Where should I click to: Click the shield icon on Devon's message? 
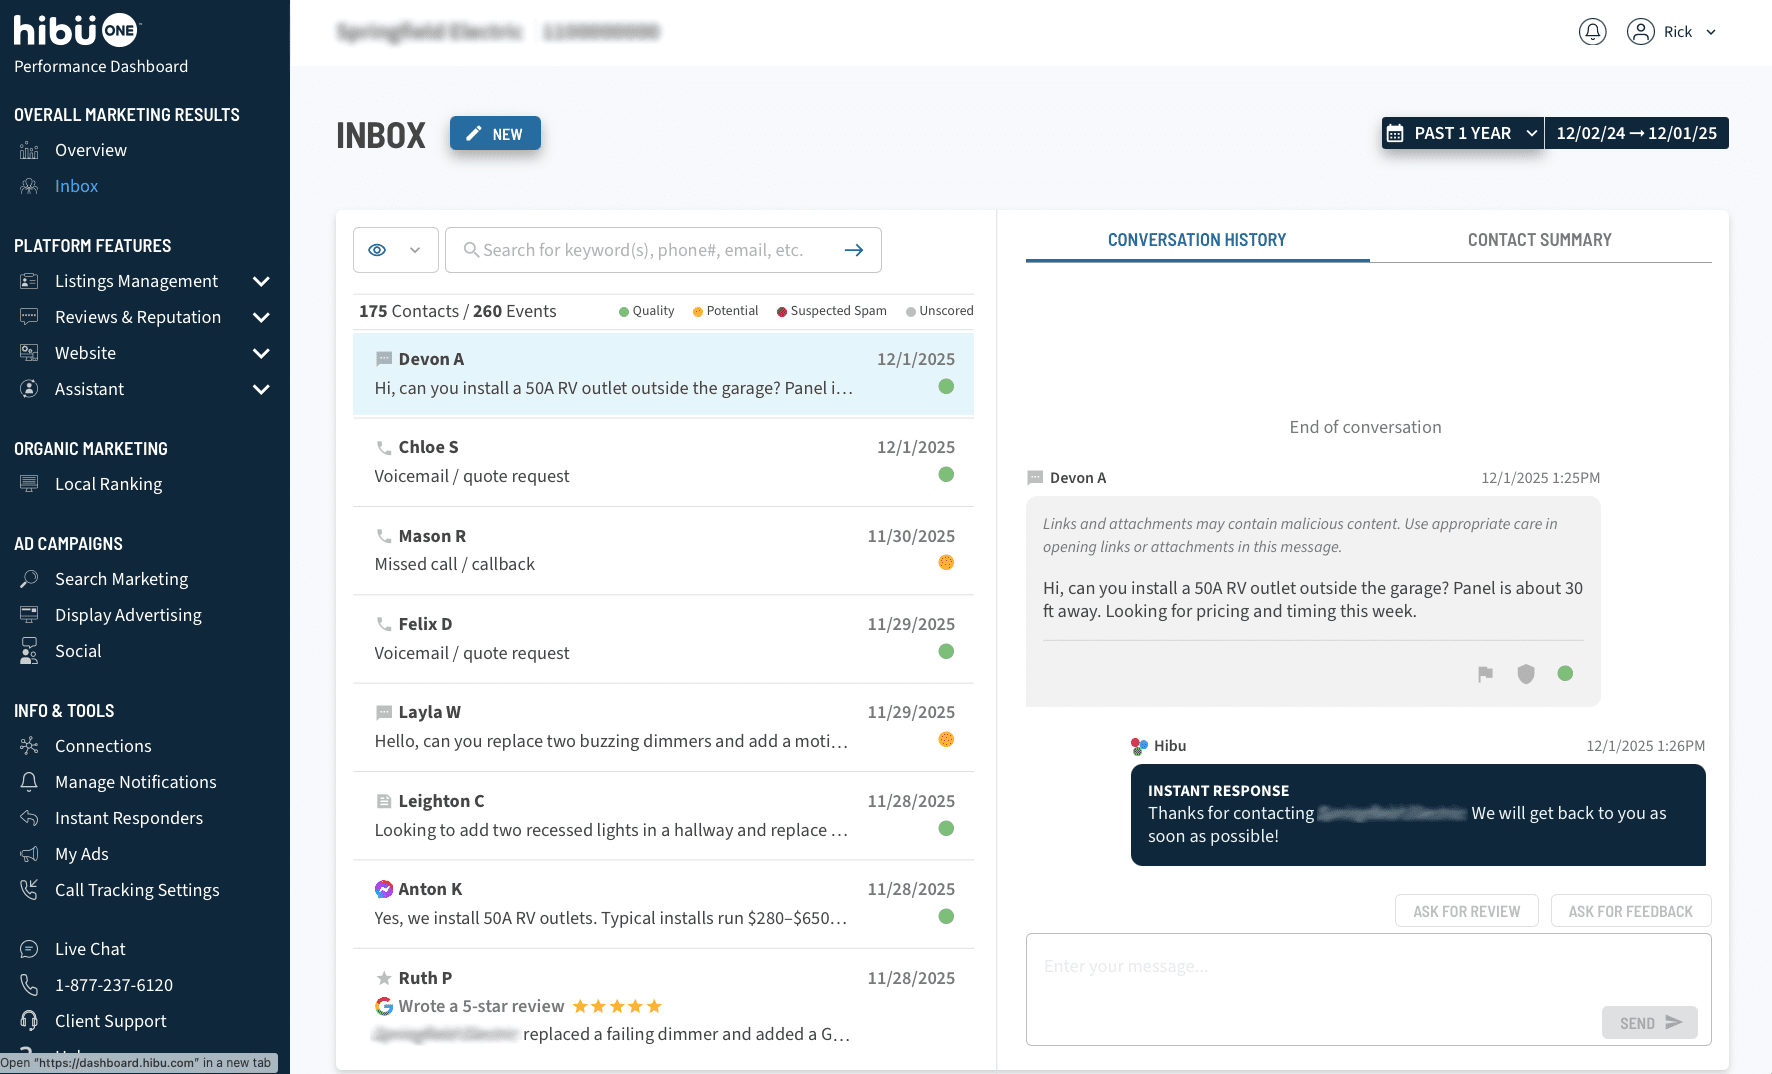(x=1525, y=674)
